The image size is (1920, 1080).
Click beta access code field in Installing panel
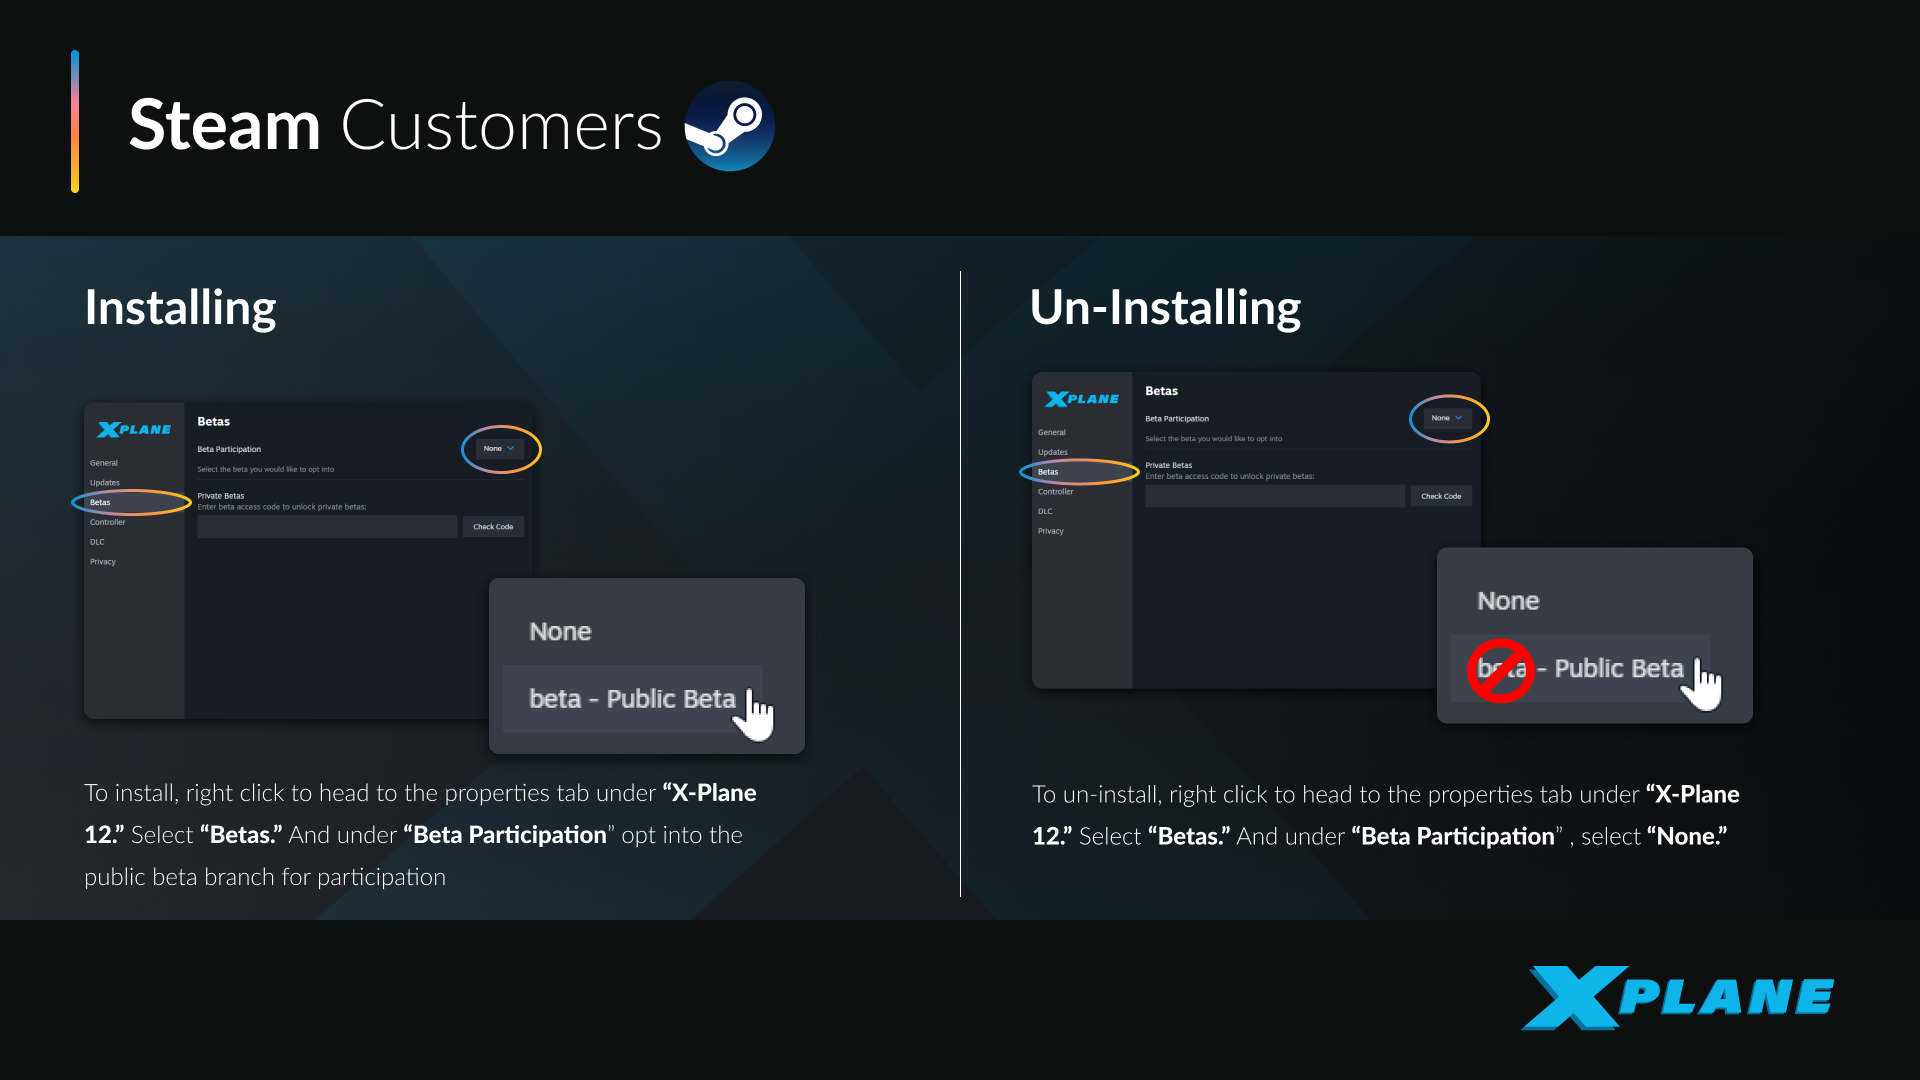tap(326, 527)
